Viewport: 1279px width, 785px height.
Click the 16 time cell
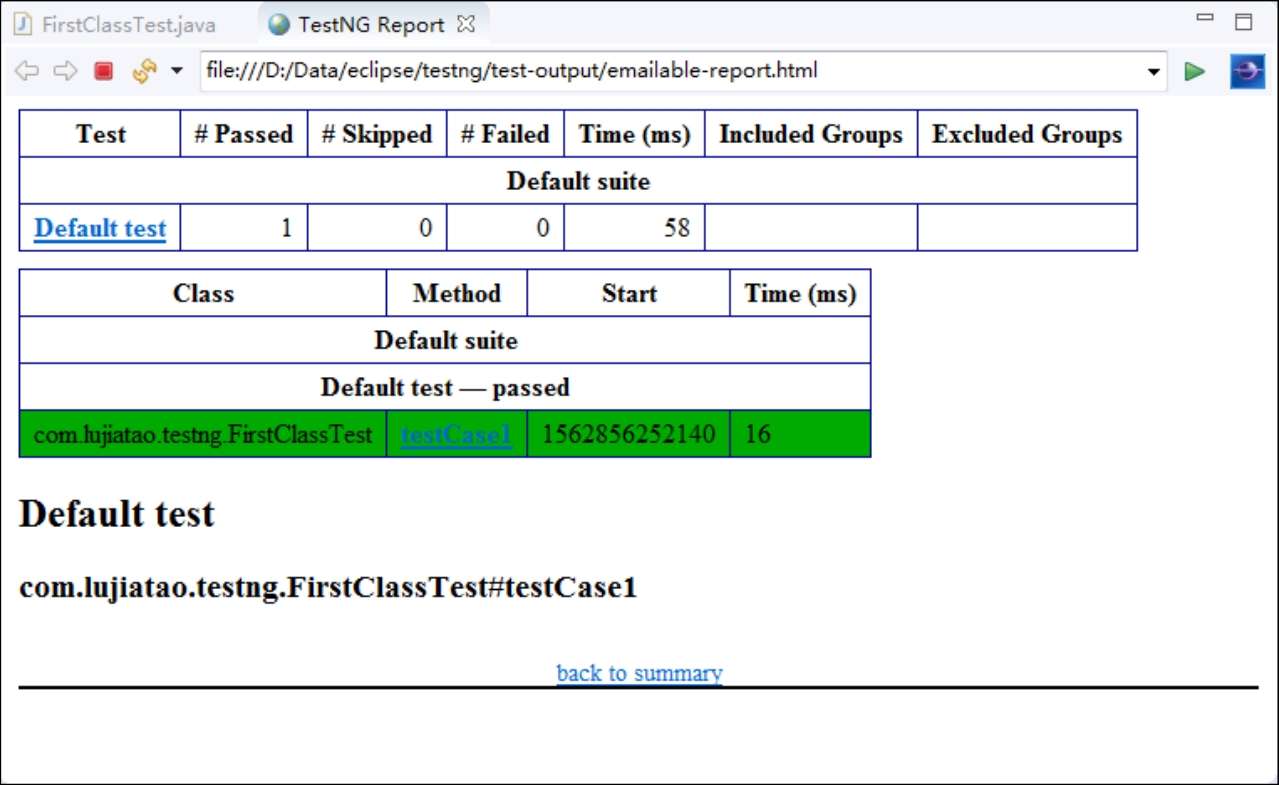click(x=800, y=435)
